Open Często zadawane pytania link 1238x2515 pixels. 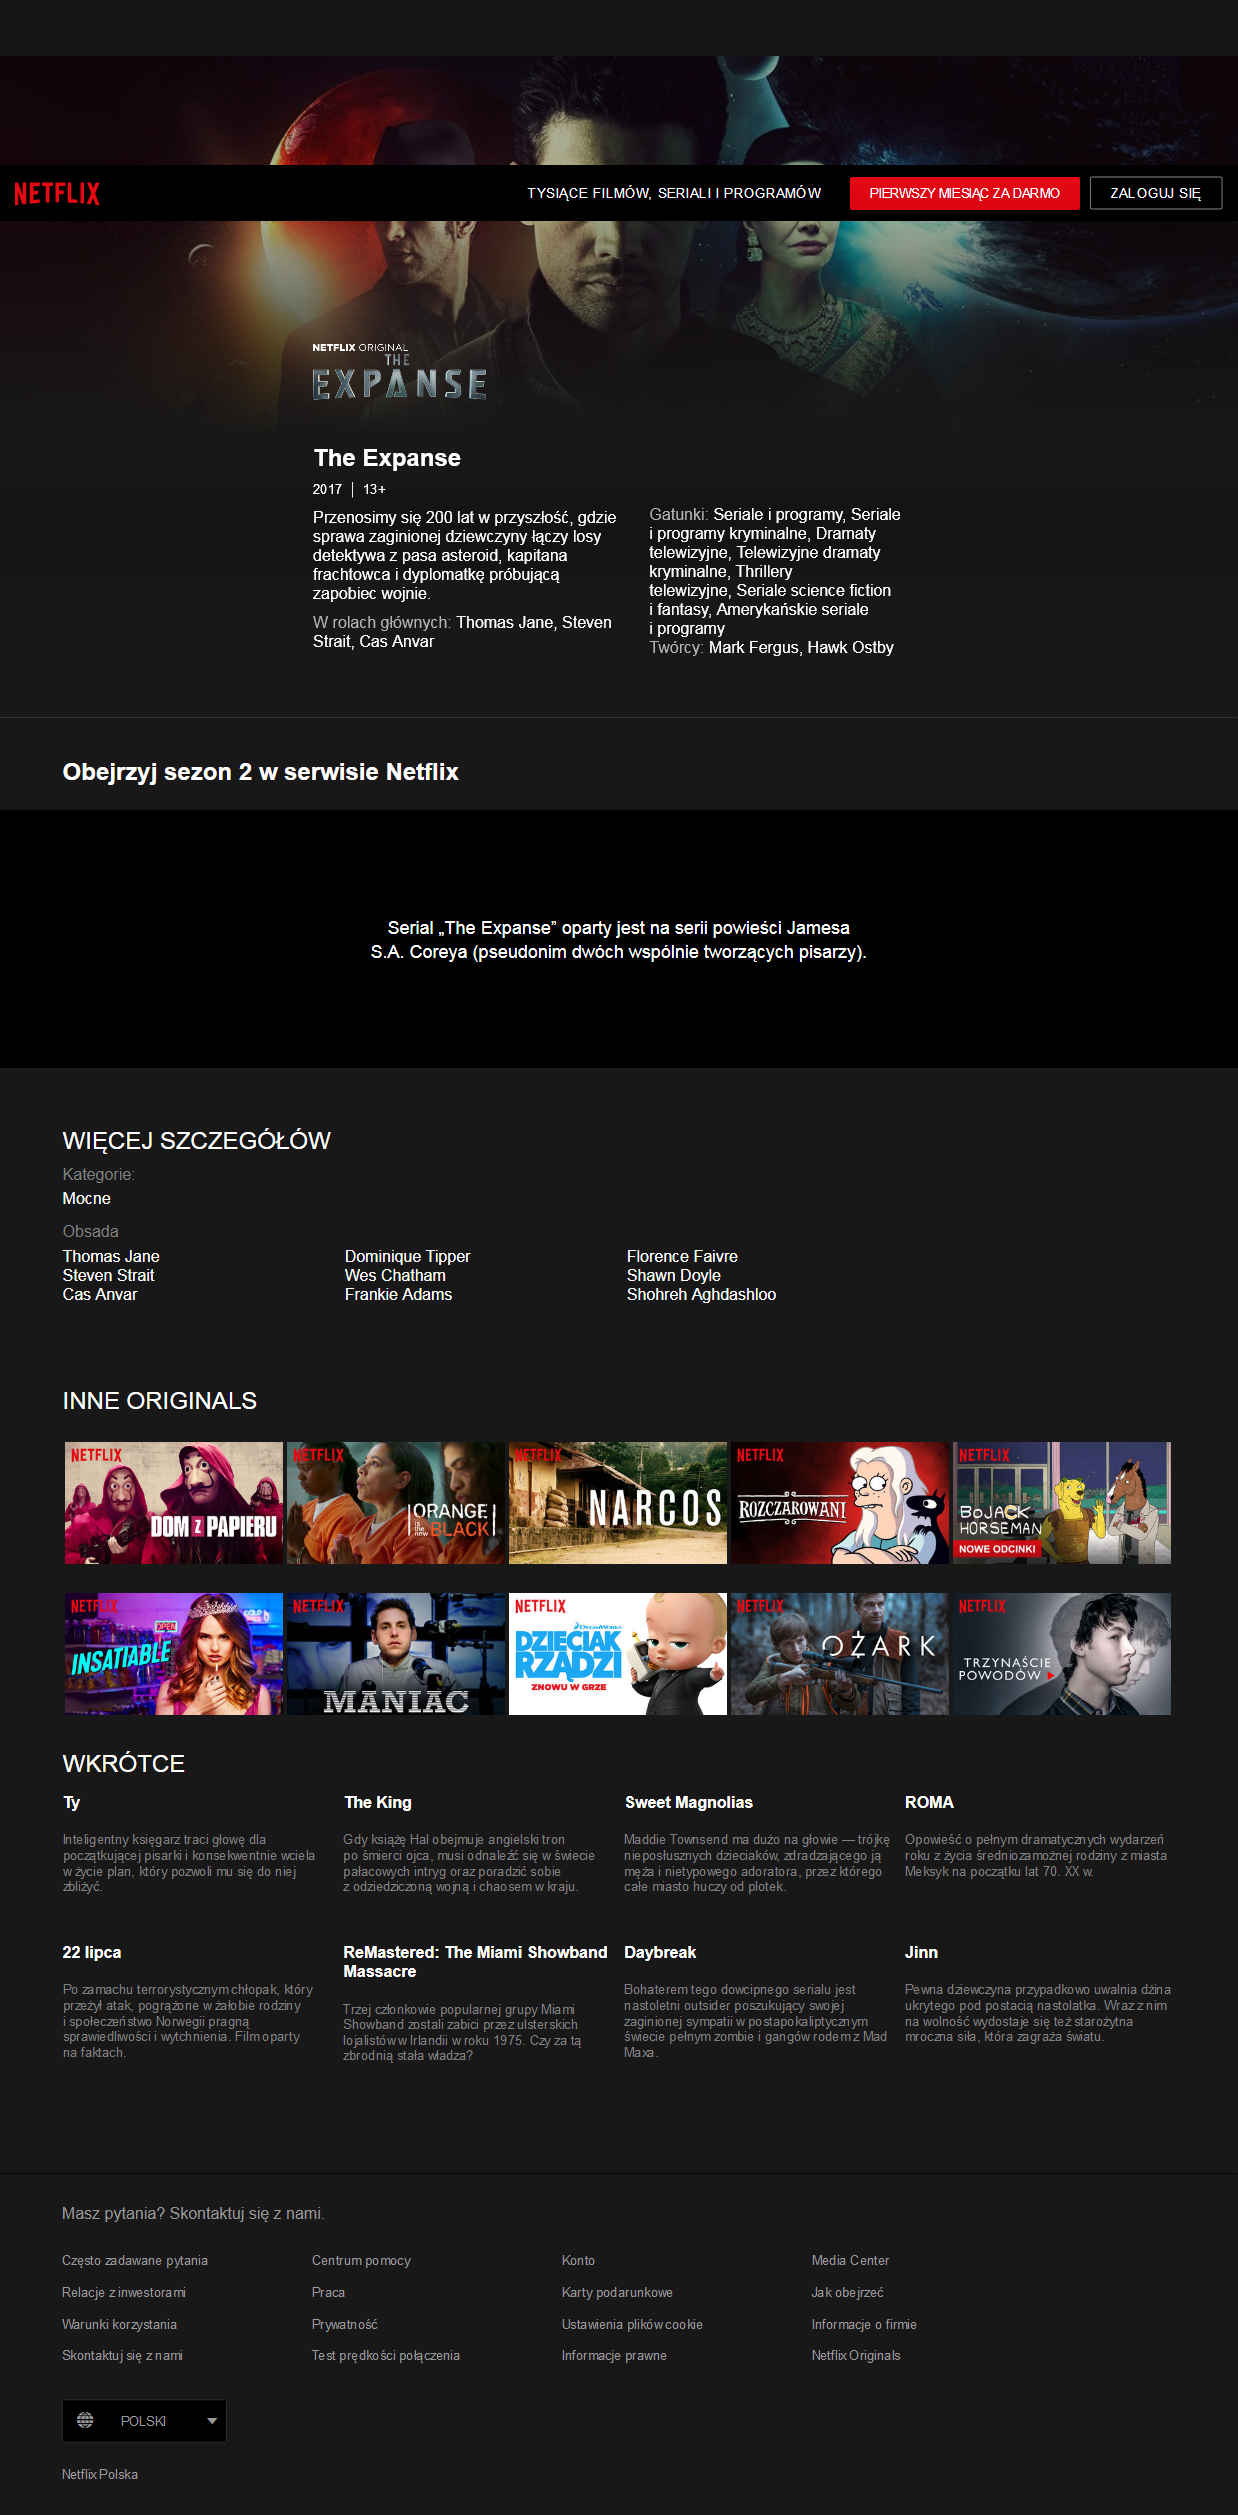135,2260
